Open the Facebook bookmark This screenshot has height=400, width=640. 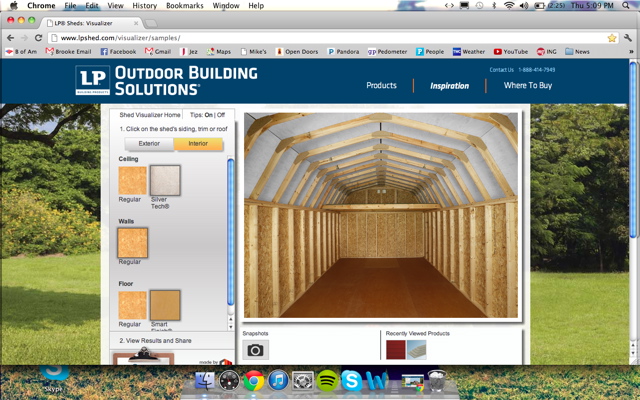[118, 51]
